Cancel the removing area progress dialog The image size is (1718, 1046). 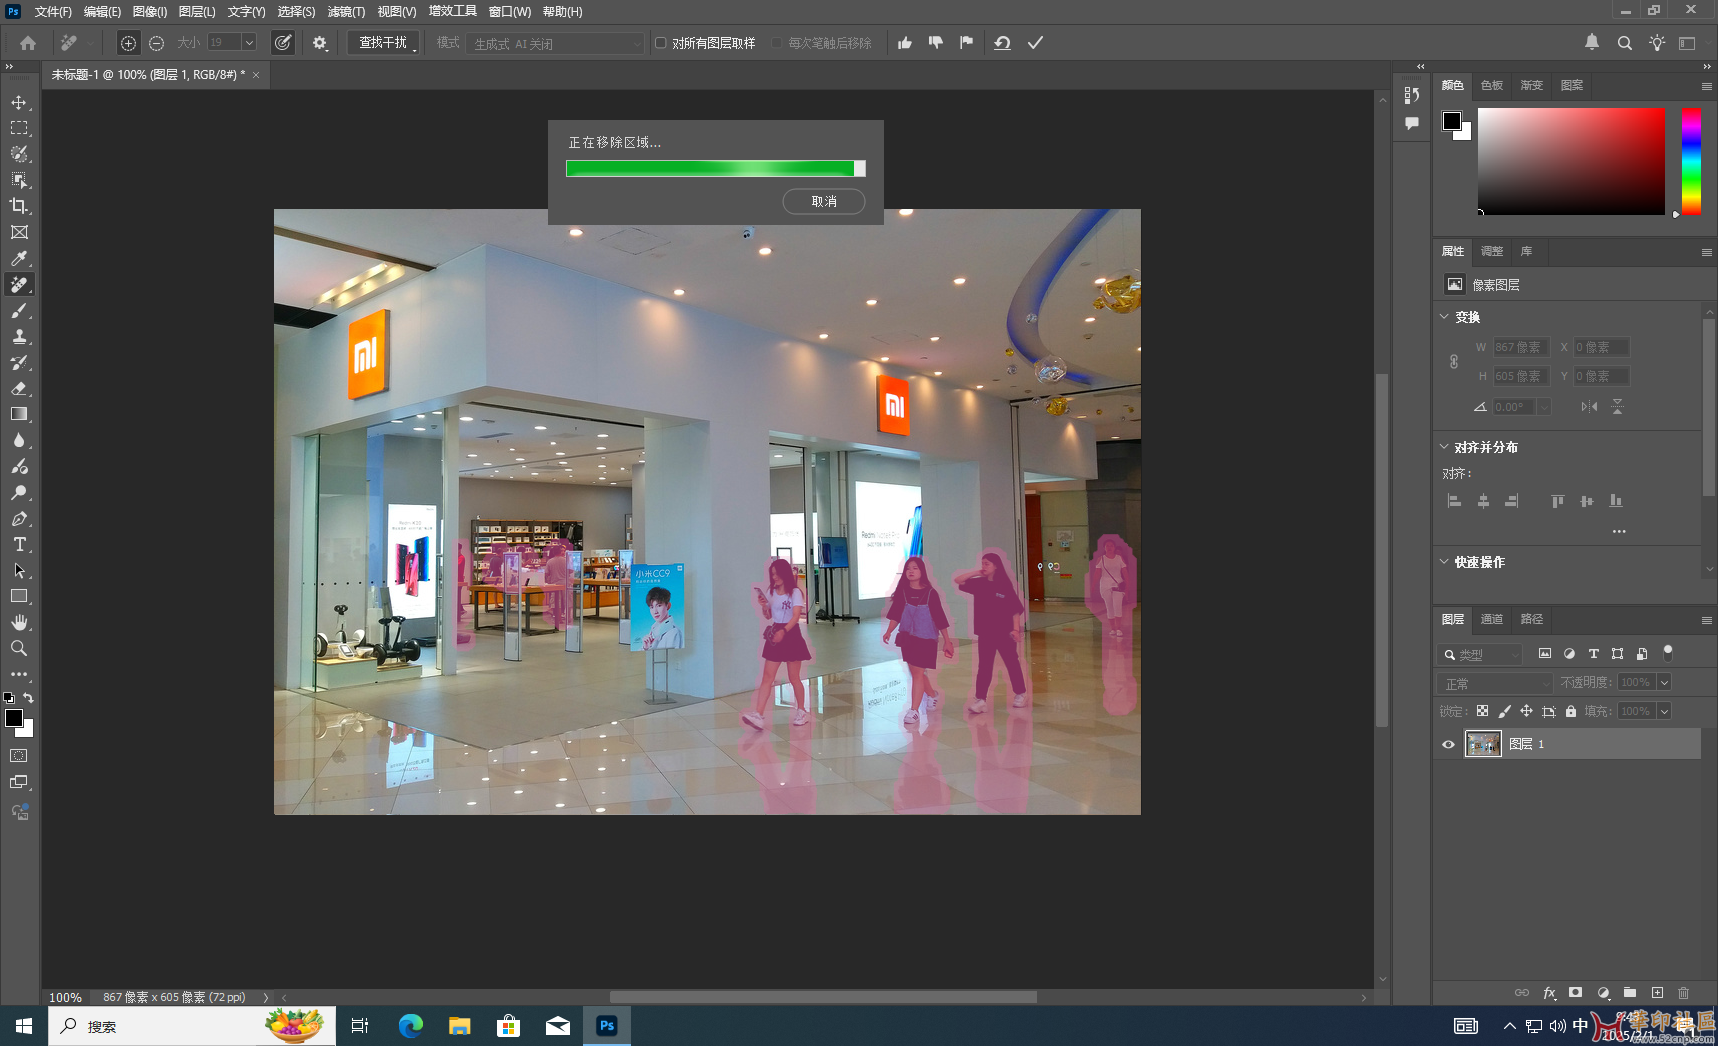824,201
